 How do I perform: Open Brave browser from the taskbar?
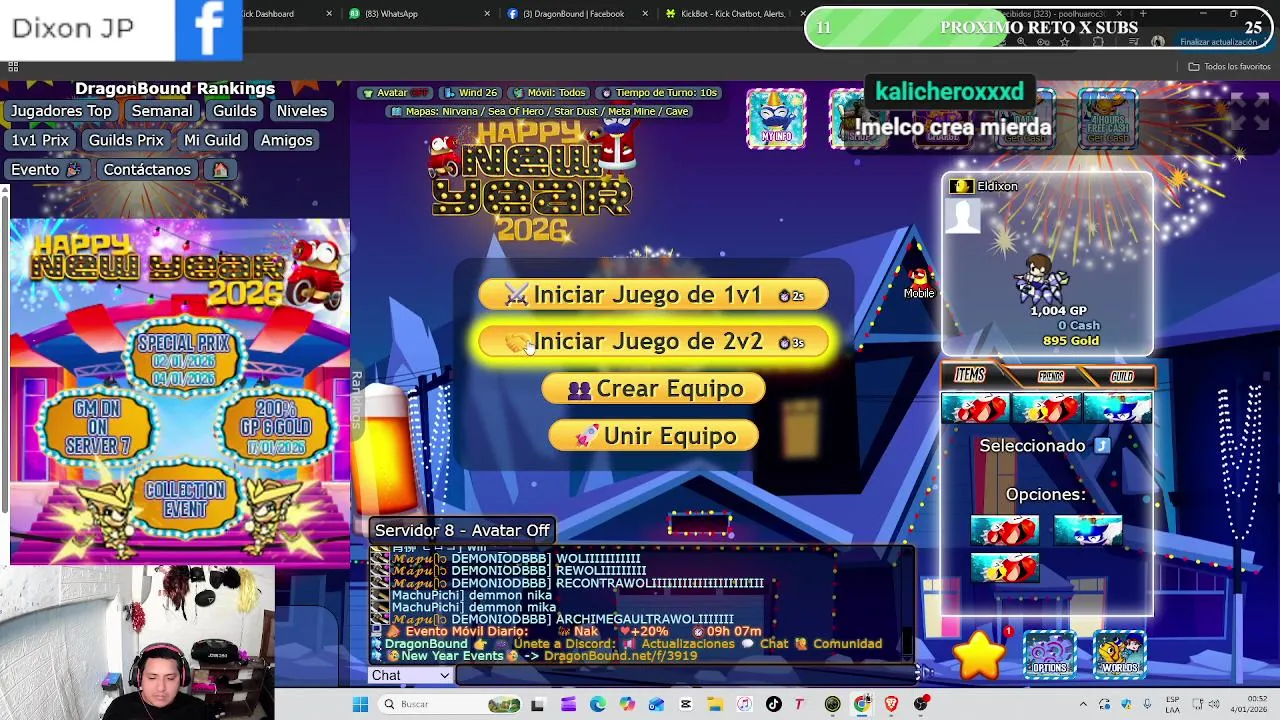(891, 704)
